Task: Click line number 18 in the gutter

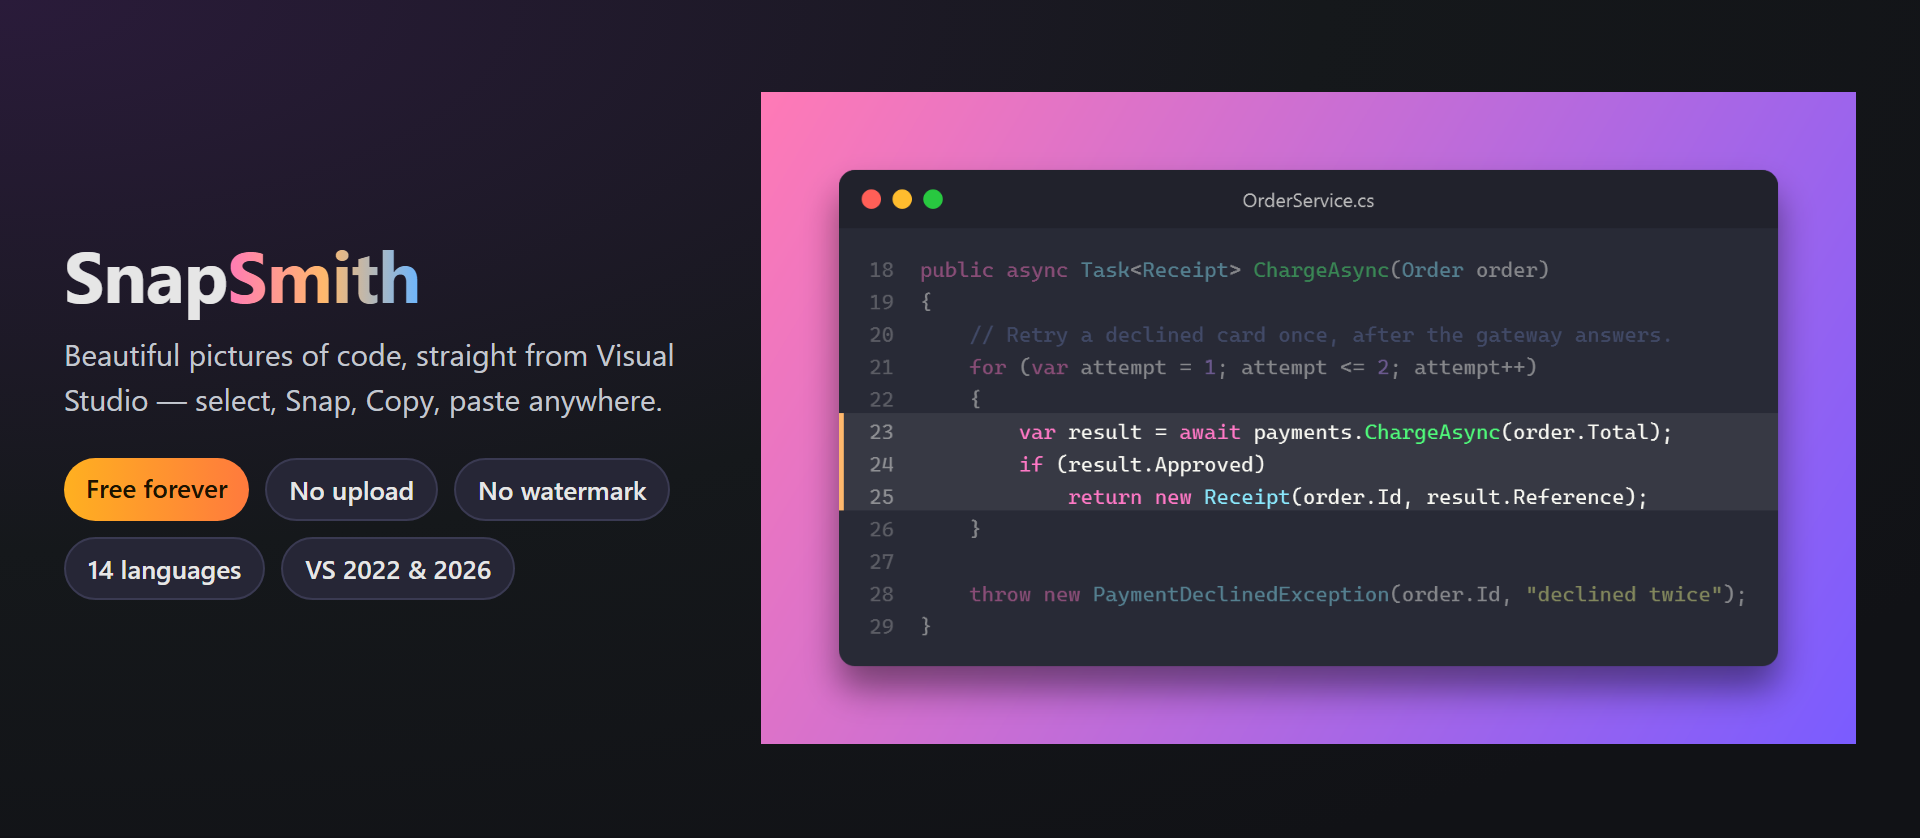Action: point(881,270)
